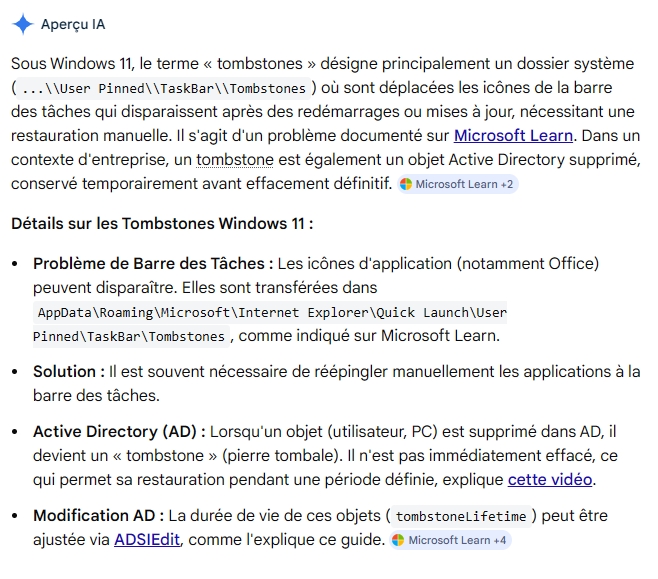The image size is (658, 579).
Task: Click the Détails sur les Tombstones Windows 11 heading
Action: (162, 224)
